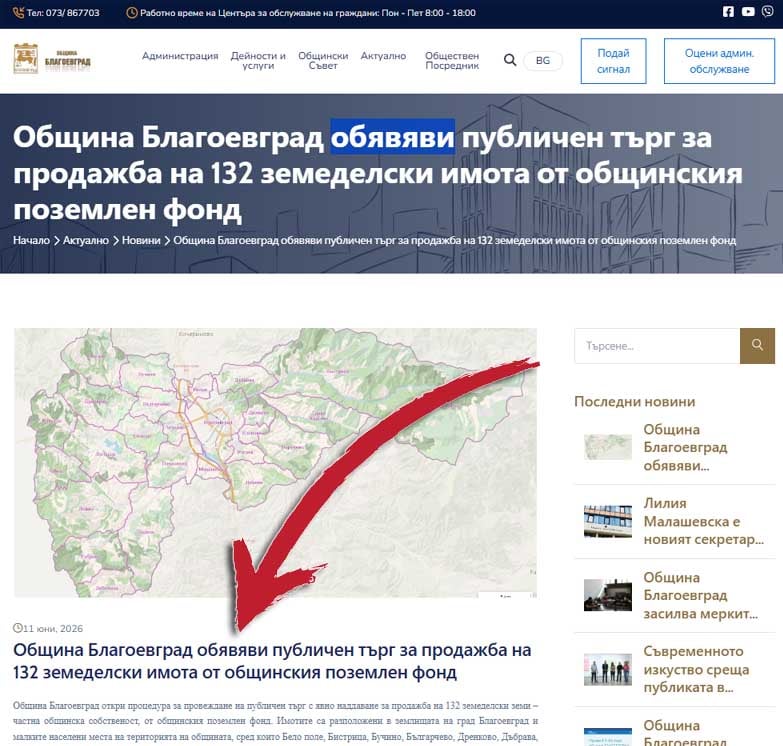This screenshot has width=783, height=746.
Task: Click the article title below the date
Action: [x=272, y=661]
